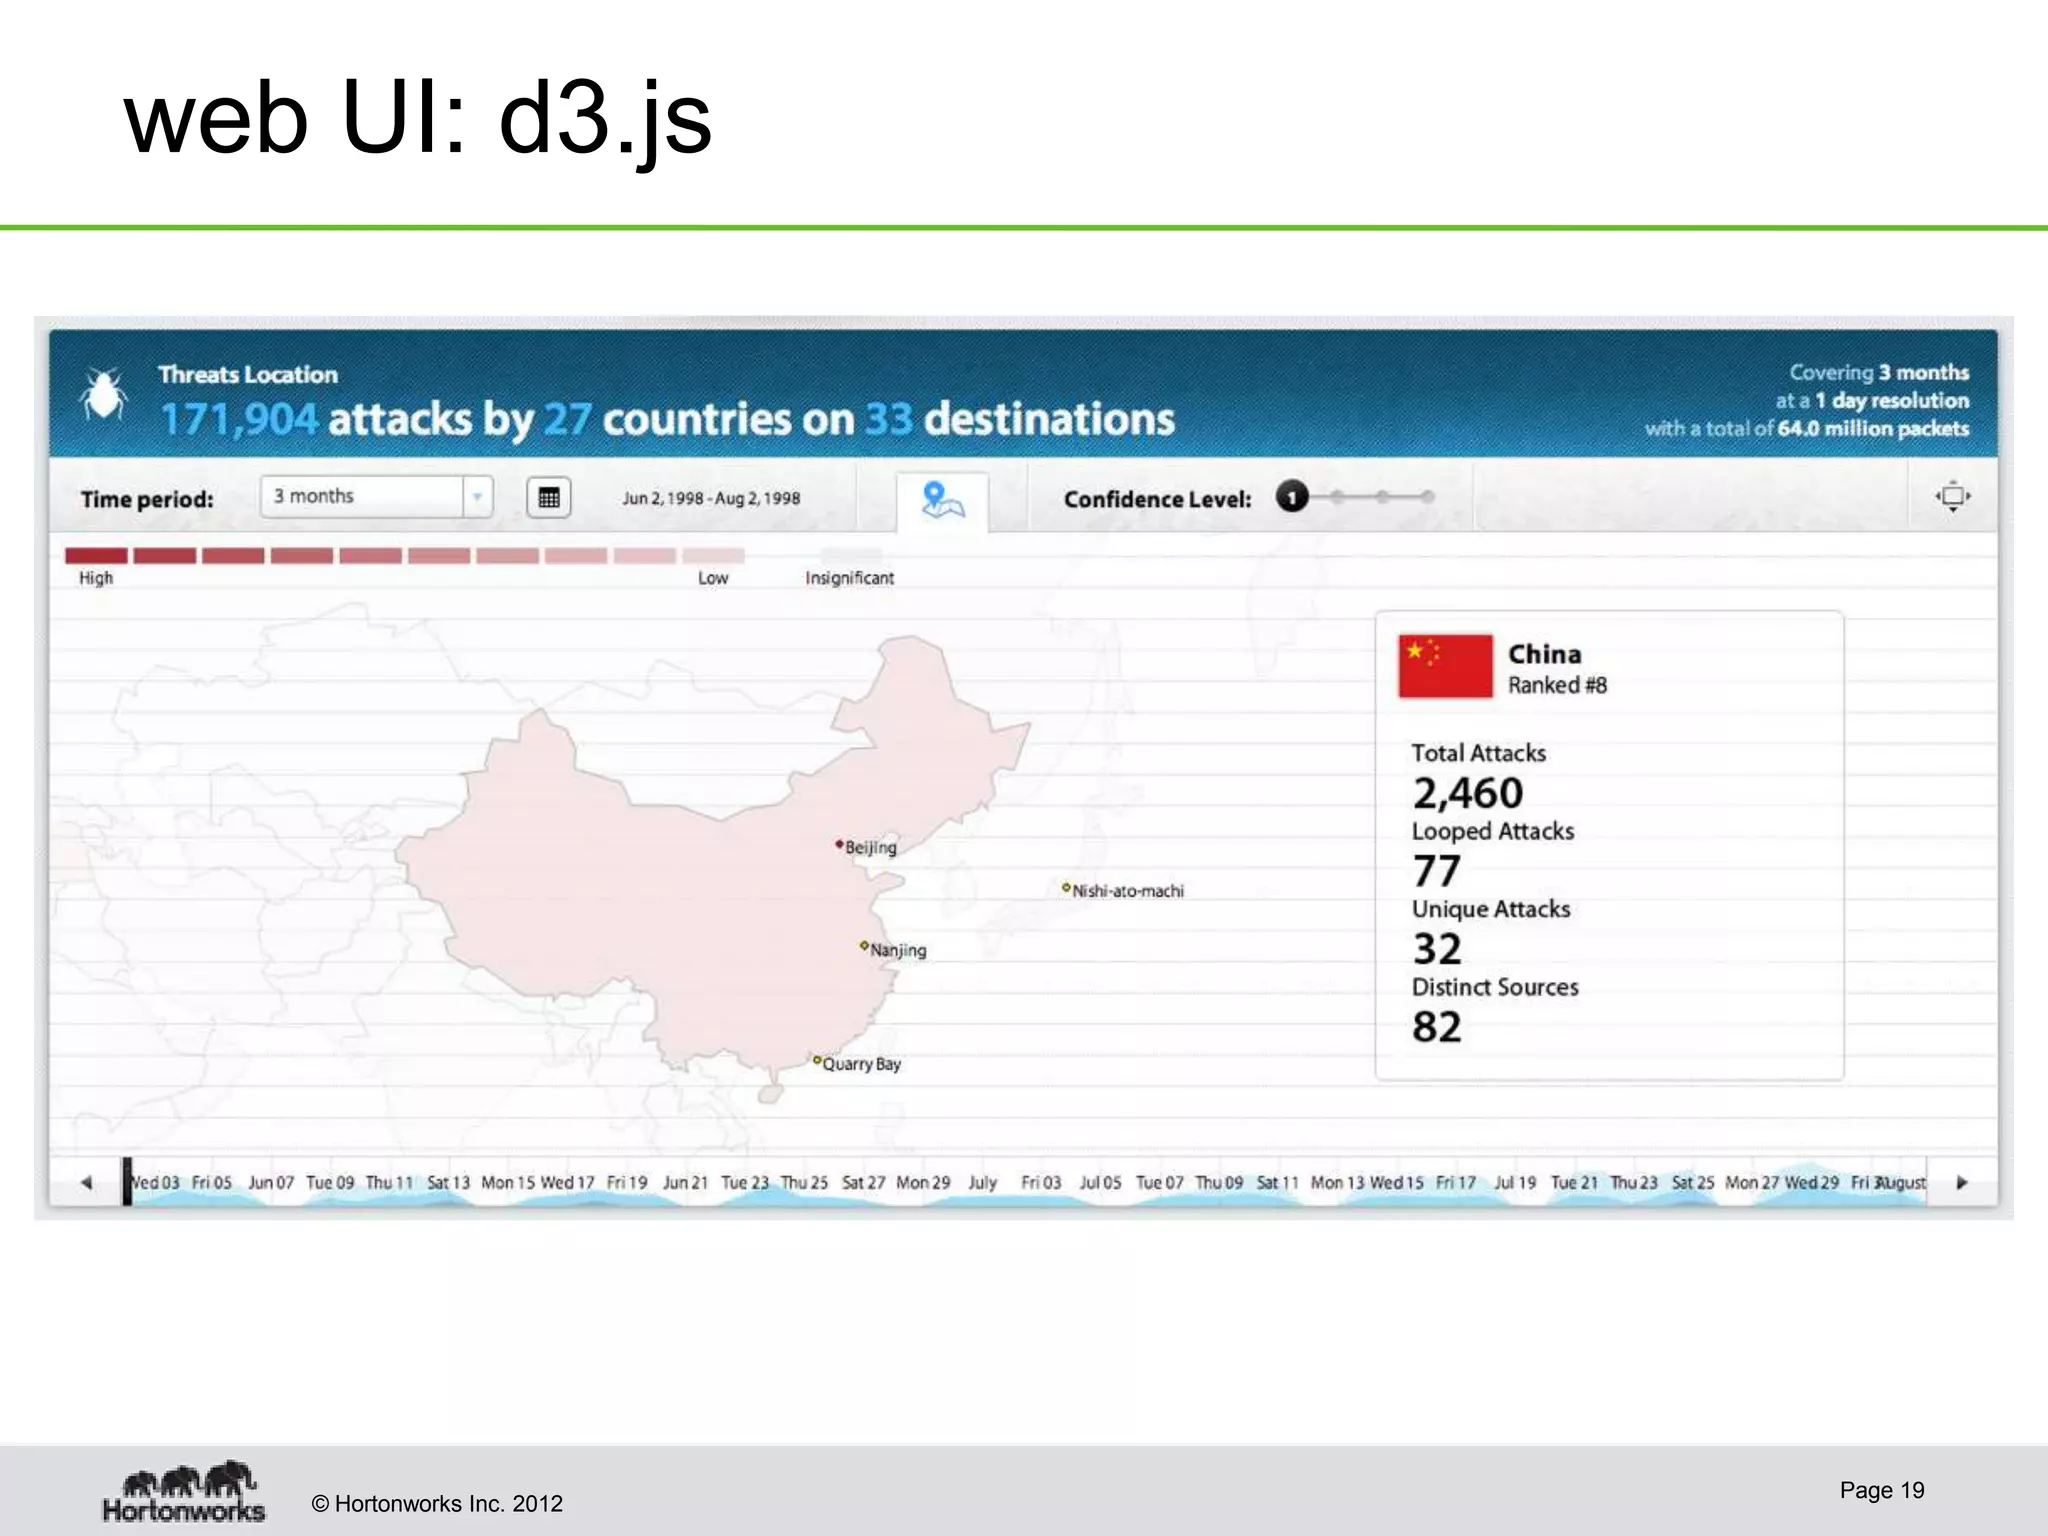
Task: Click Unique Attacks value 32
Action: (x=1437, y=949)
